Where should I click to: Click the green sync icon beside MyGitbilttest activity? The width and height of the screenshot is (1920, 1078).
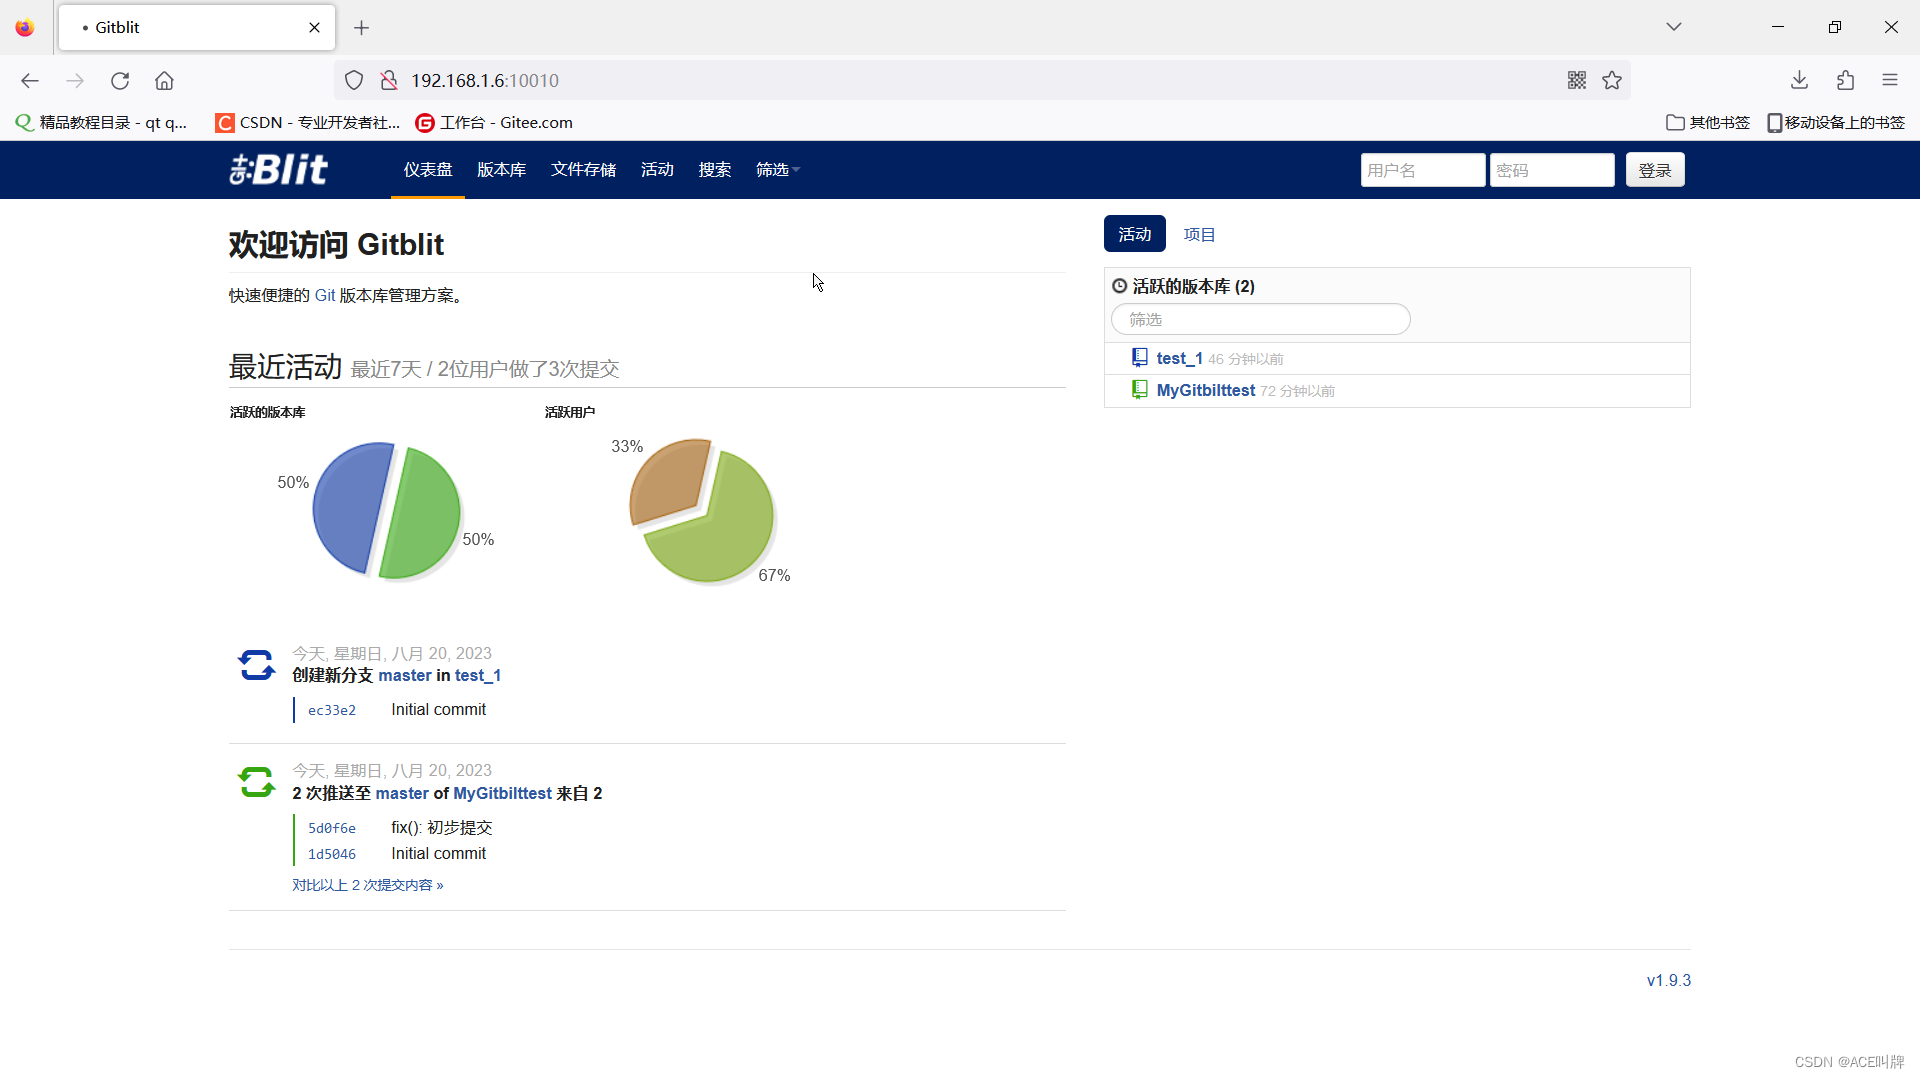pyautogui.click(x=256, y=782)
